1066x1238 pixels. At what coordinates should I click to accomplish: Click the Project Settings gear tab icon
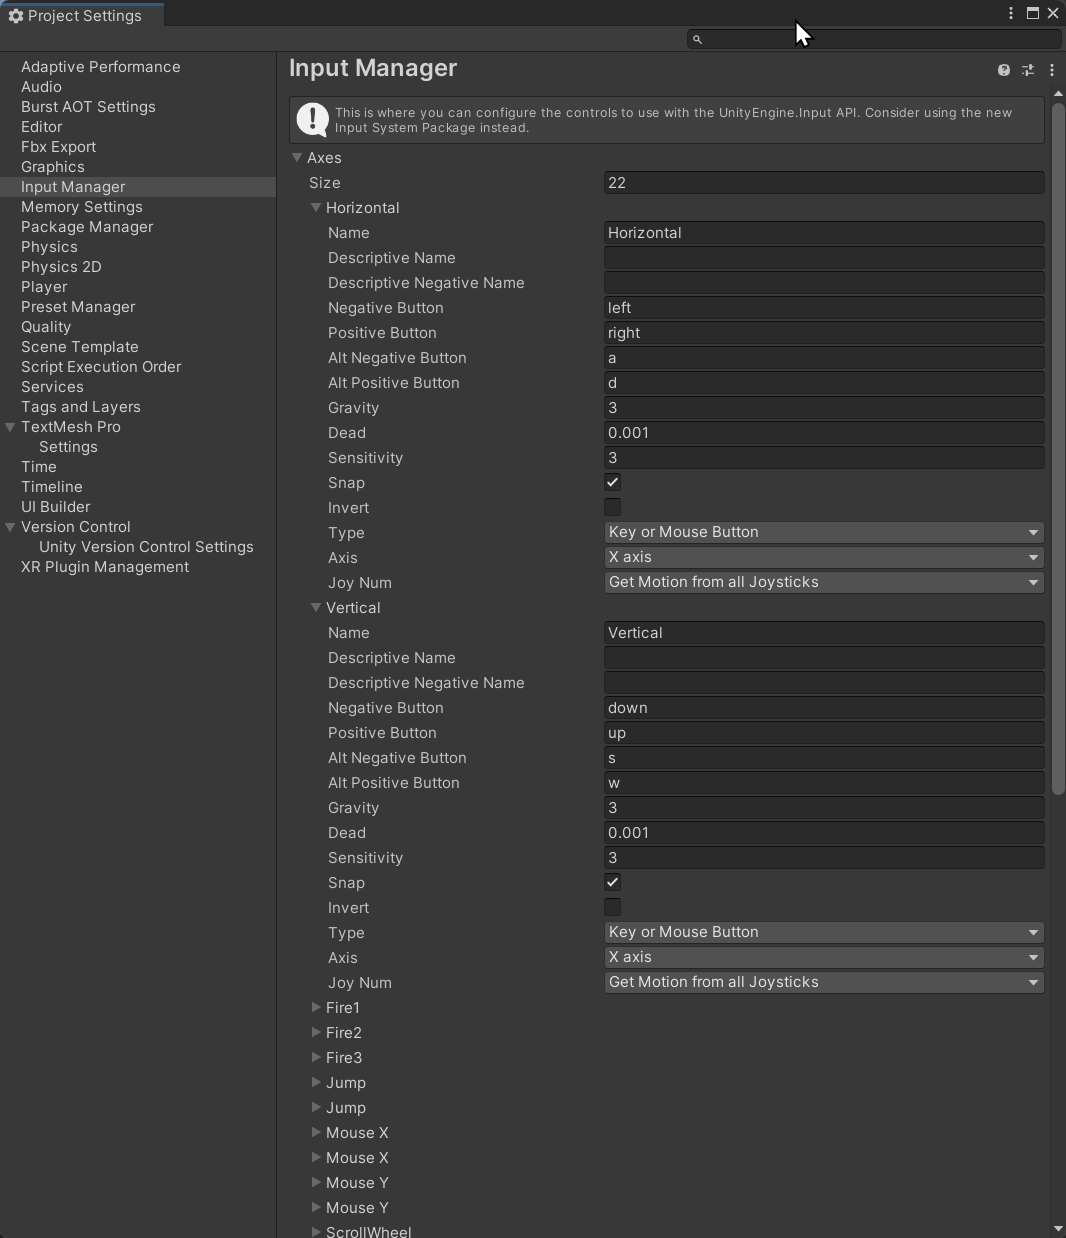(x=16, y=16)
